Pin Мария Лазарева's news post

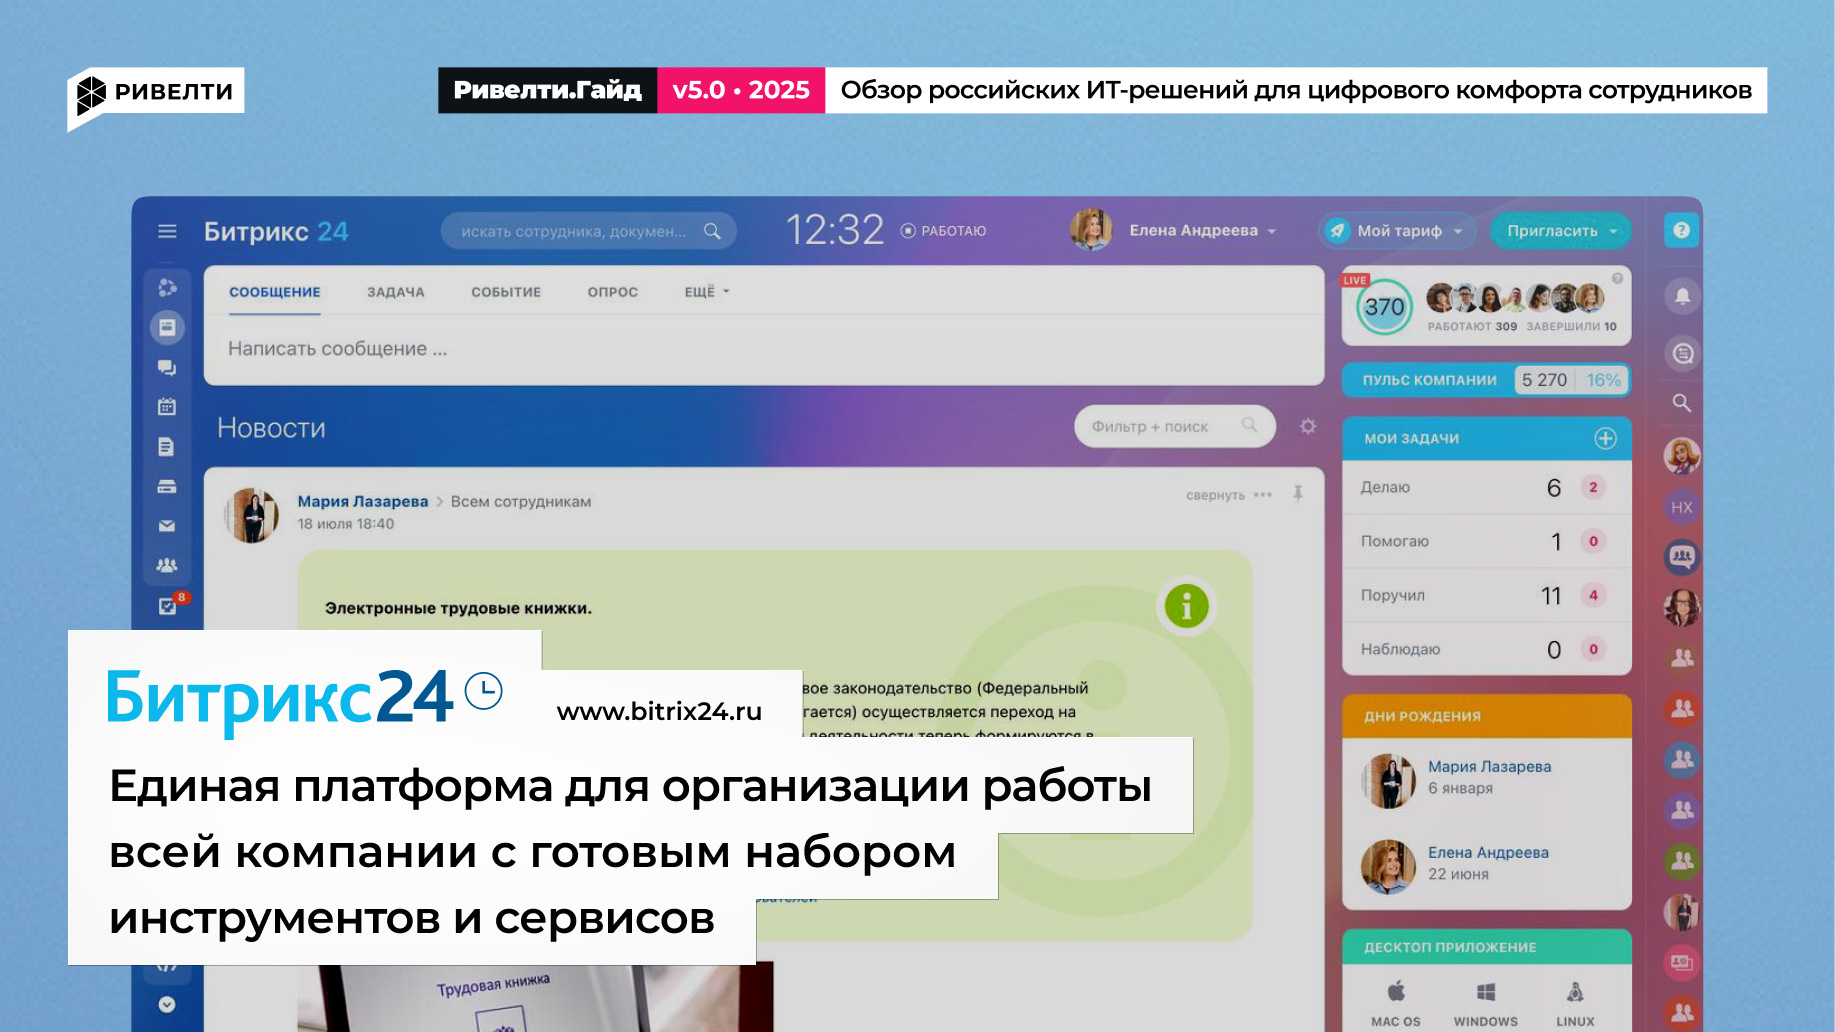coord(1297,495)
